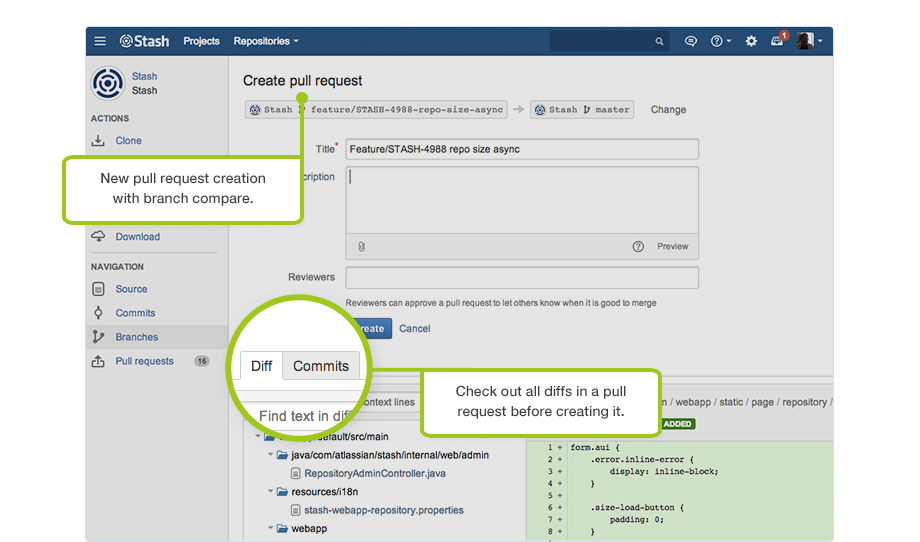Click the resources/i18n folder icon
The image size is (920, 542).
282,492
